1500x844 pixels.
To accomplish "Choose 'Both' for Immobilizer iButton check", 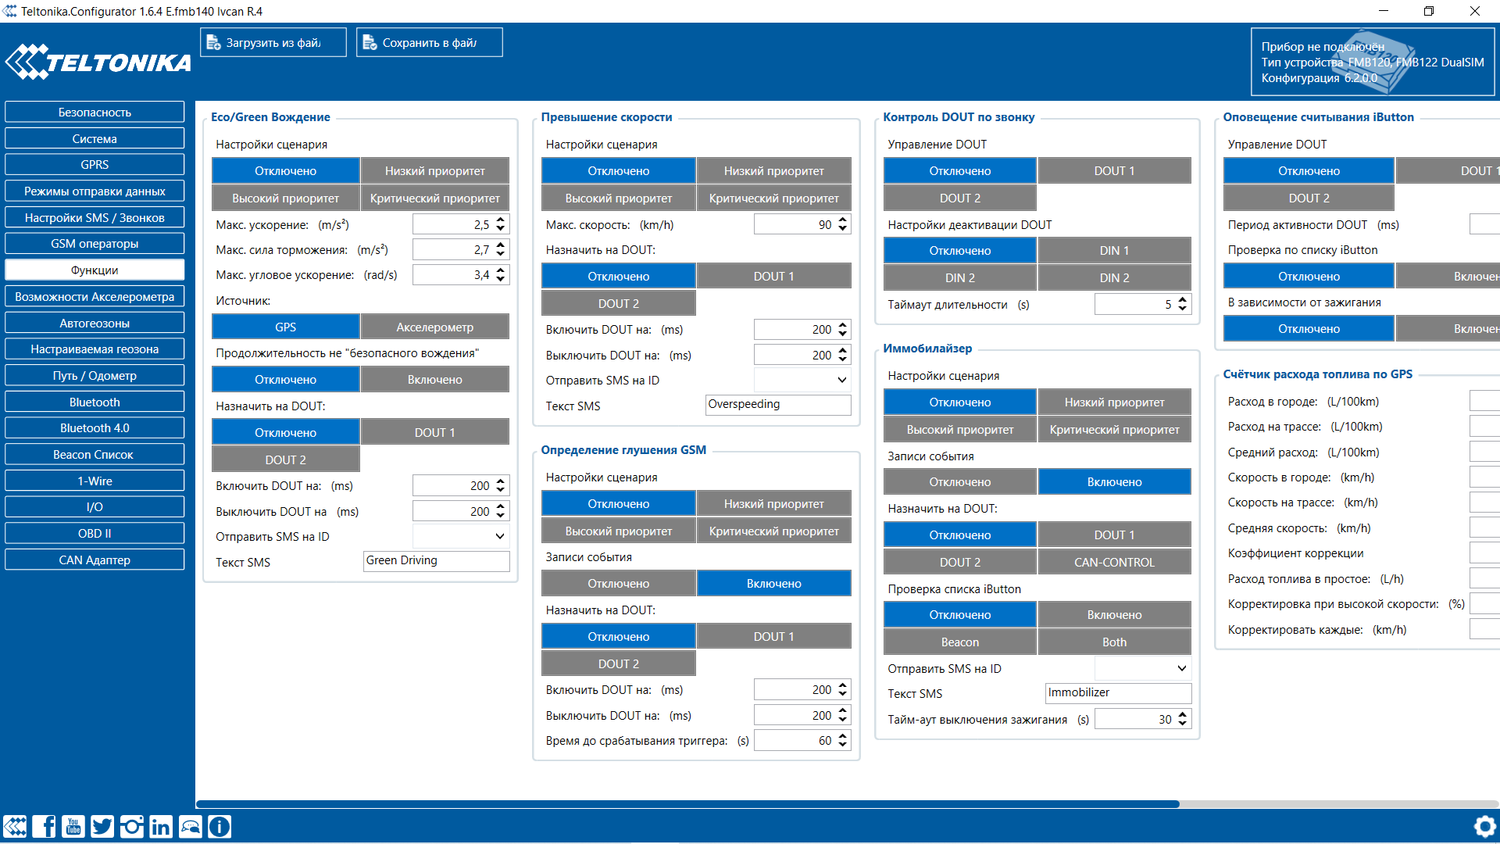I will (1114, 642).
